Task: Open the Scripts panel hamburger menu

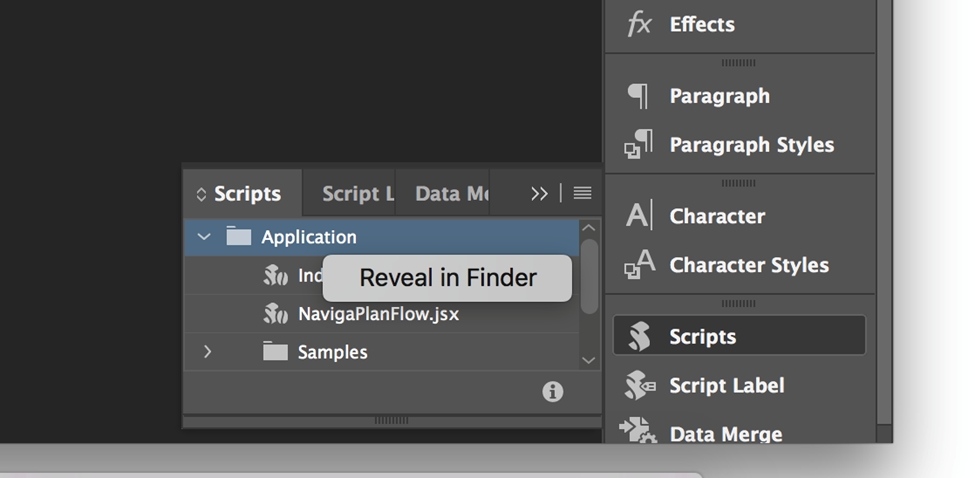Action: click(x=583, y=194)
